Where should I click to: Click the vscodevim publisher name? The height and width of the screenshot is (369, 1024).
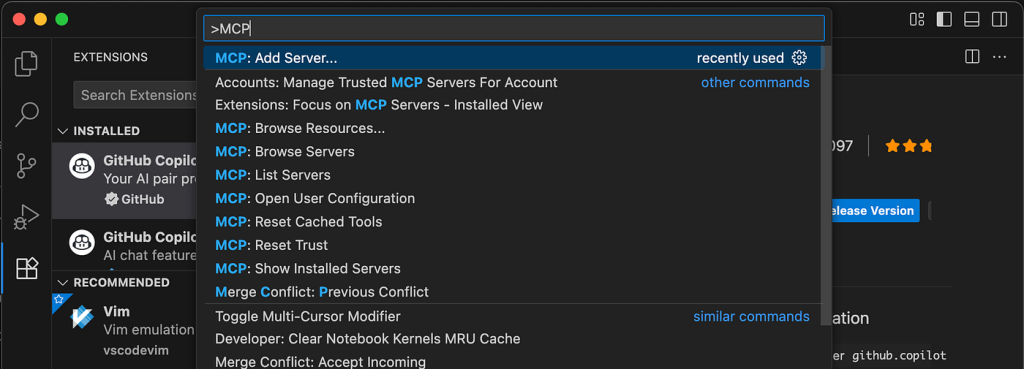pos(136,350)
